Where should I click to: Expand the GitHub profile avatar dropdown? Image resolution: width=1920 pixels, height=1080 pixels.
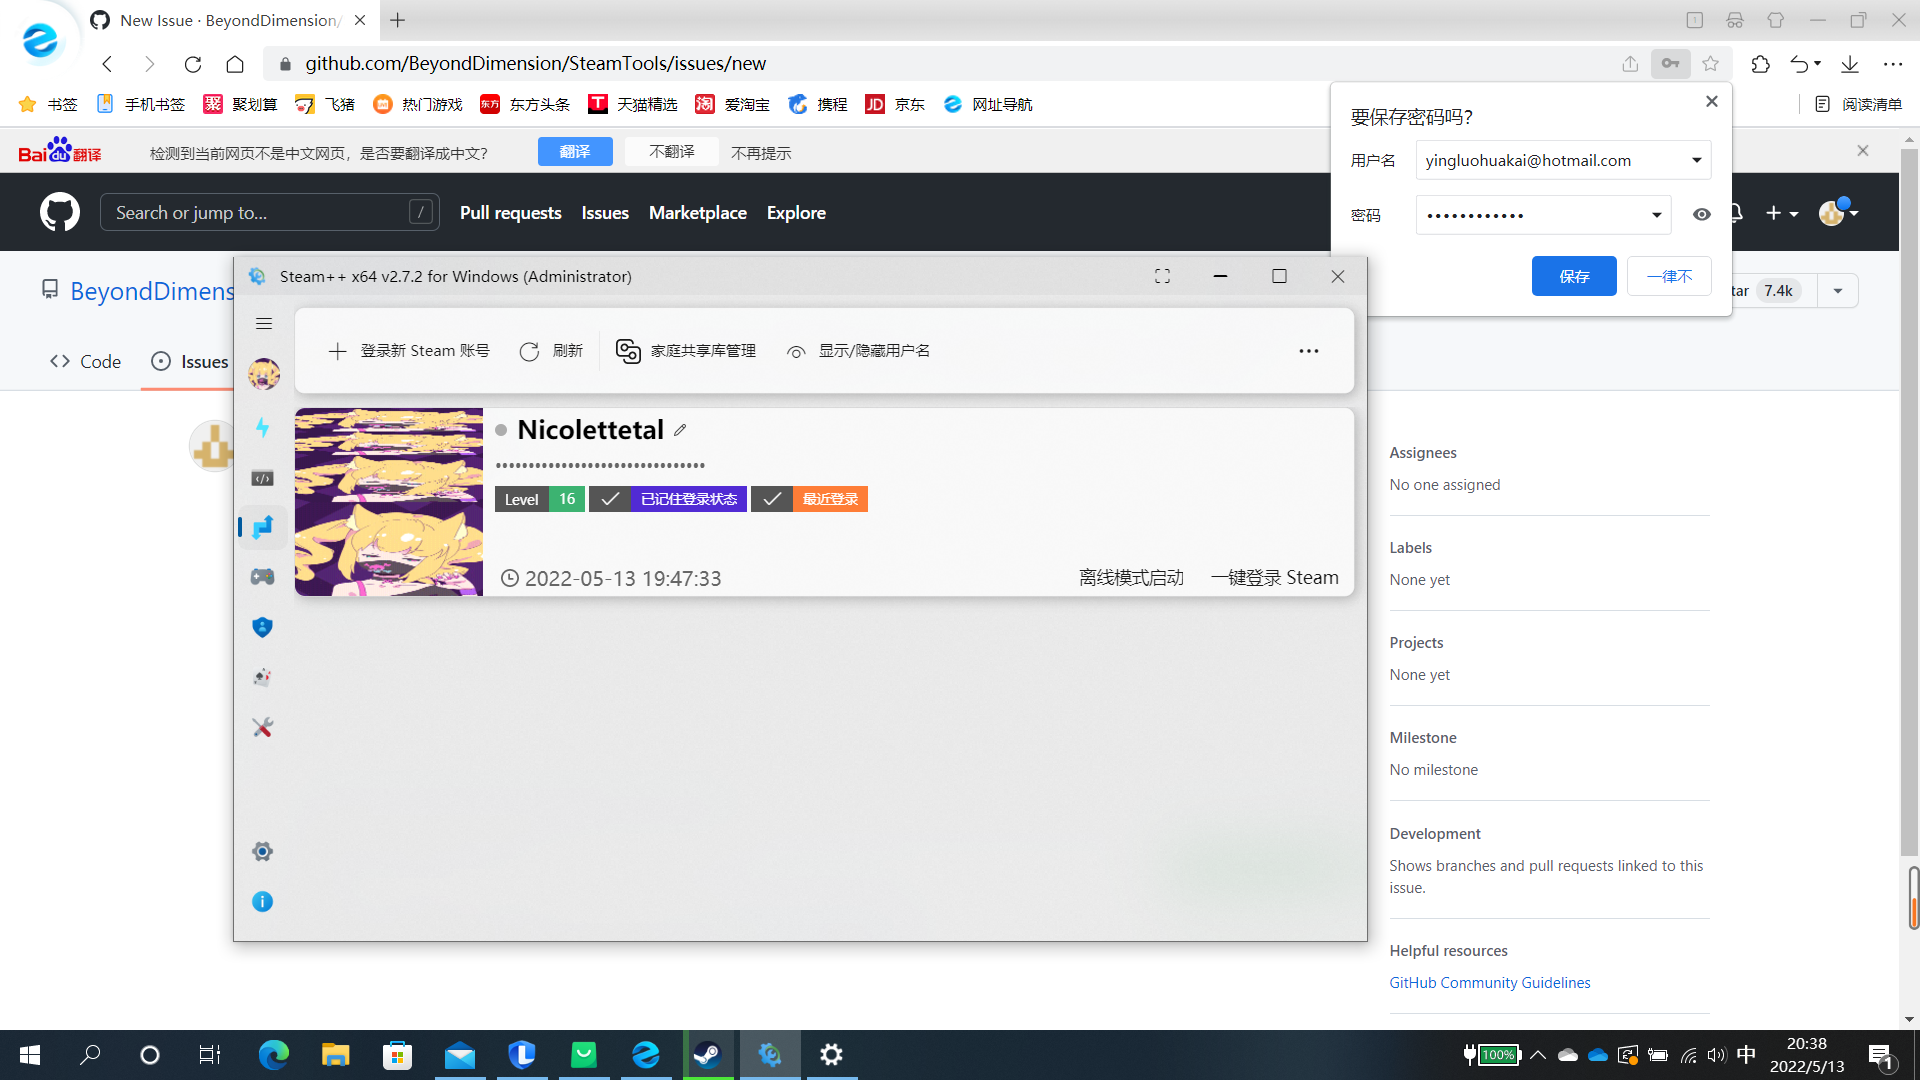click(x=1838, y=212)
